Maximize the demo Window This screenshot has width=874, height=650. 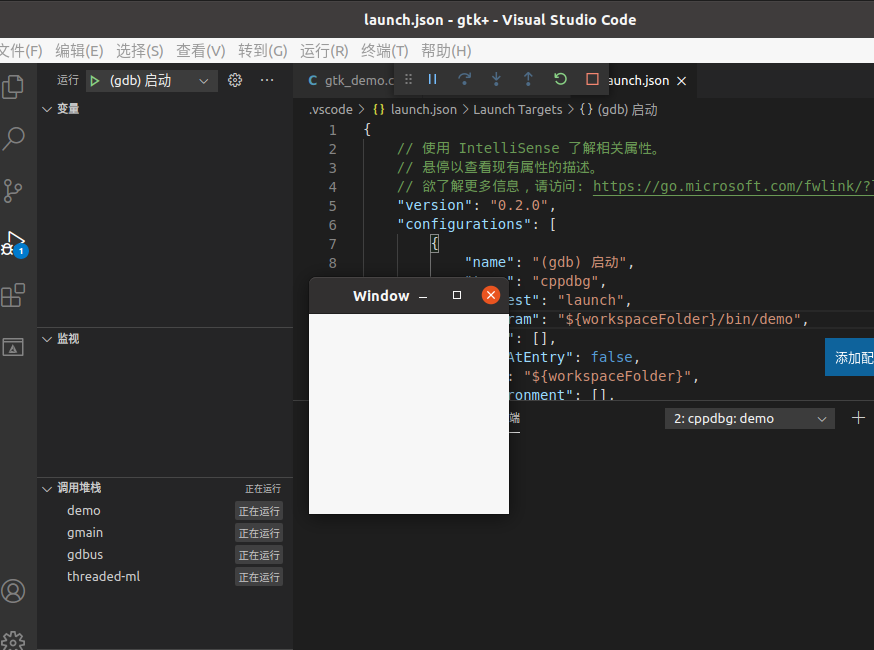click(x=457, y=295)
